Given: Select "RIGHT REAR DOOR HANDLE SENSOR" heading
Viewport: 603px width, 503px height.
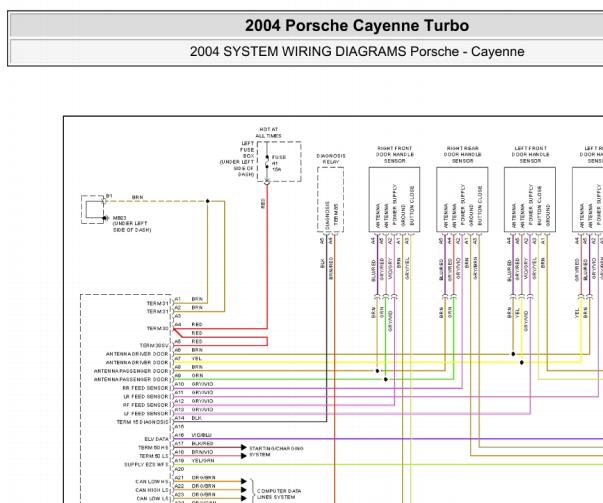Looking at the screenshot, I should (x=462, y=155).
